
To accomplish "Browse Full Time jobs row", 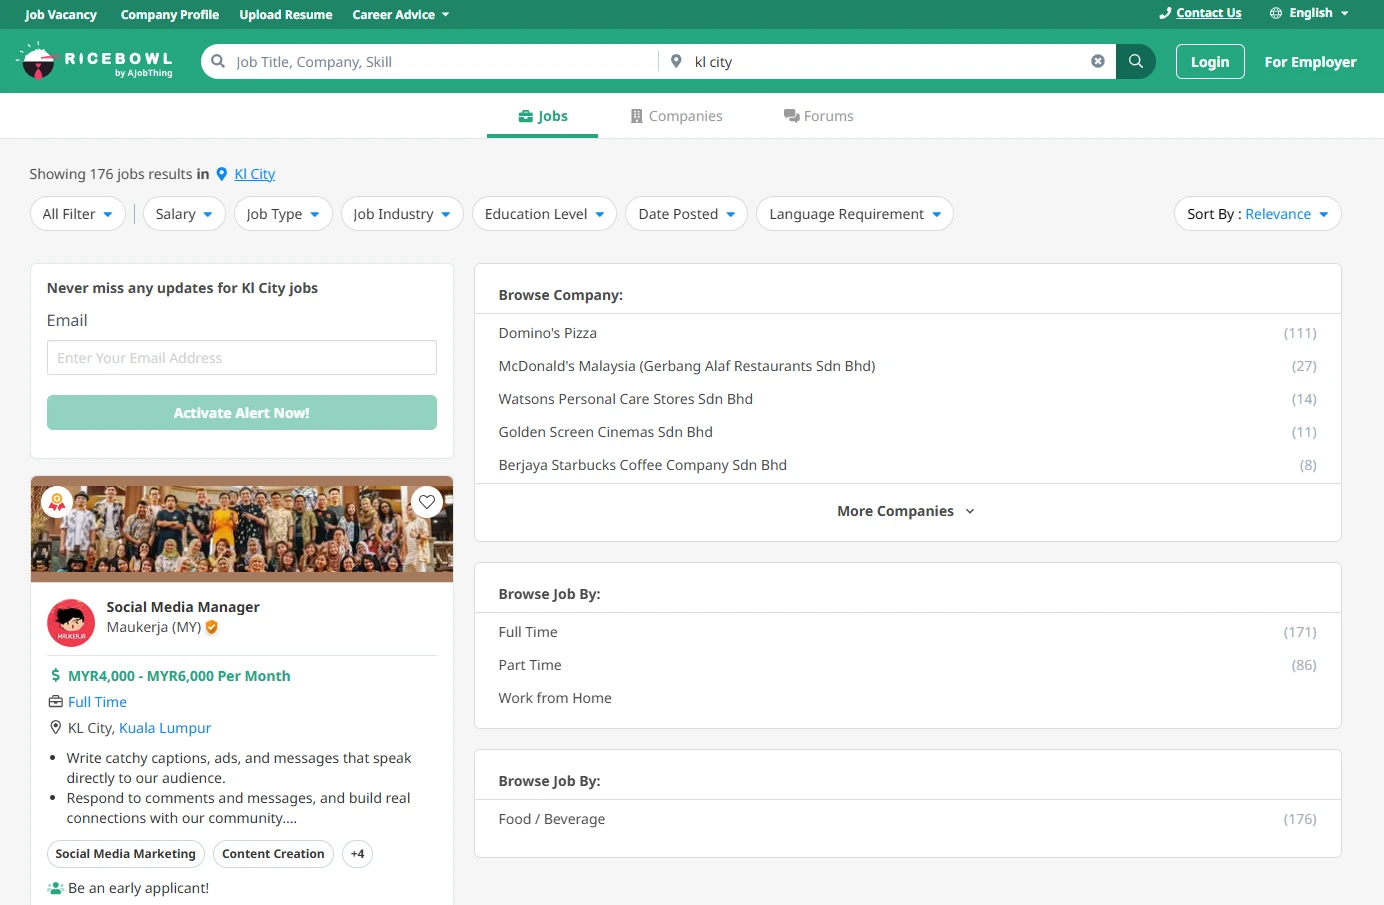I will (x=907, y=632).
